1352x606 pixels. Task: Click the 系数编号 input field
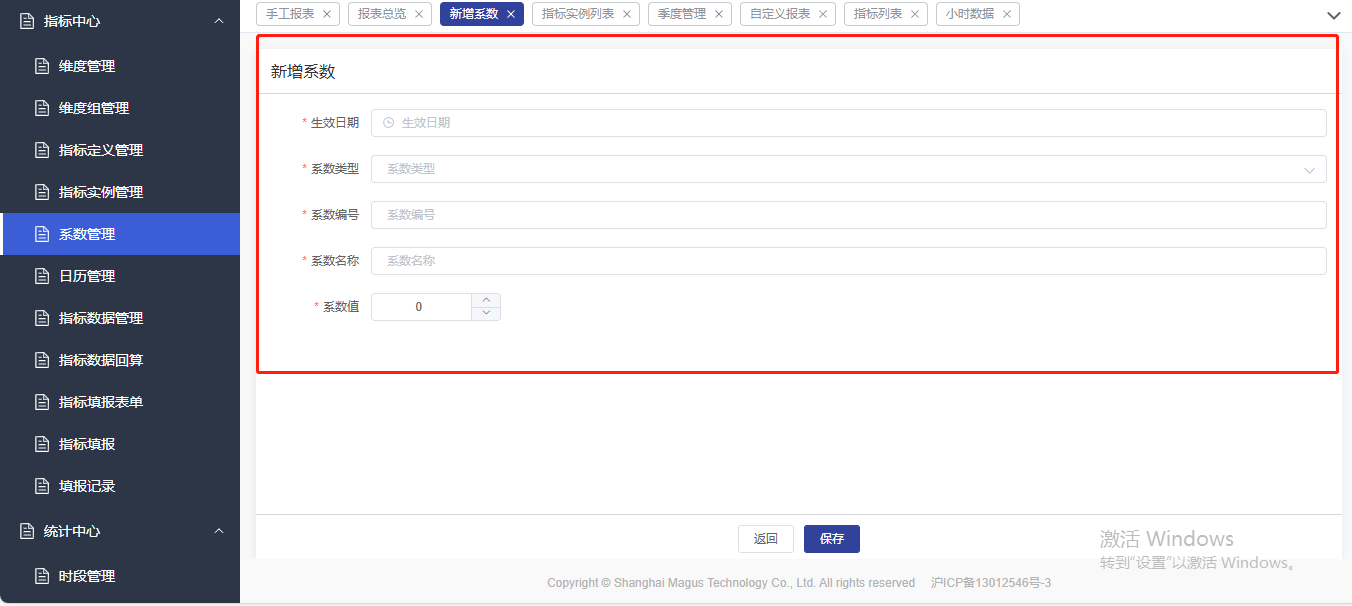pyautogui.click(x=848, y=215)
